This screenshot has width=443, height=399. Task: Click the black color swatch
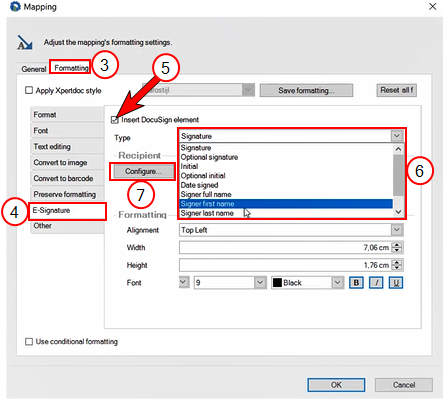pyautogui.click(x=277, y=283)
